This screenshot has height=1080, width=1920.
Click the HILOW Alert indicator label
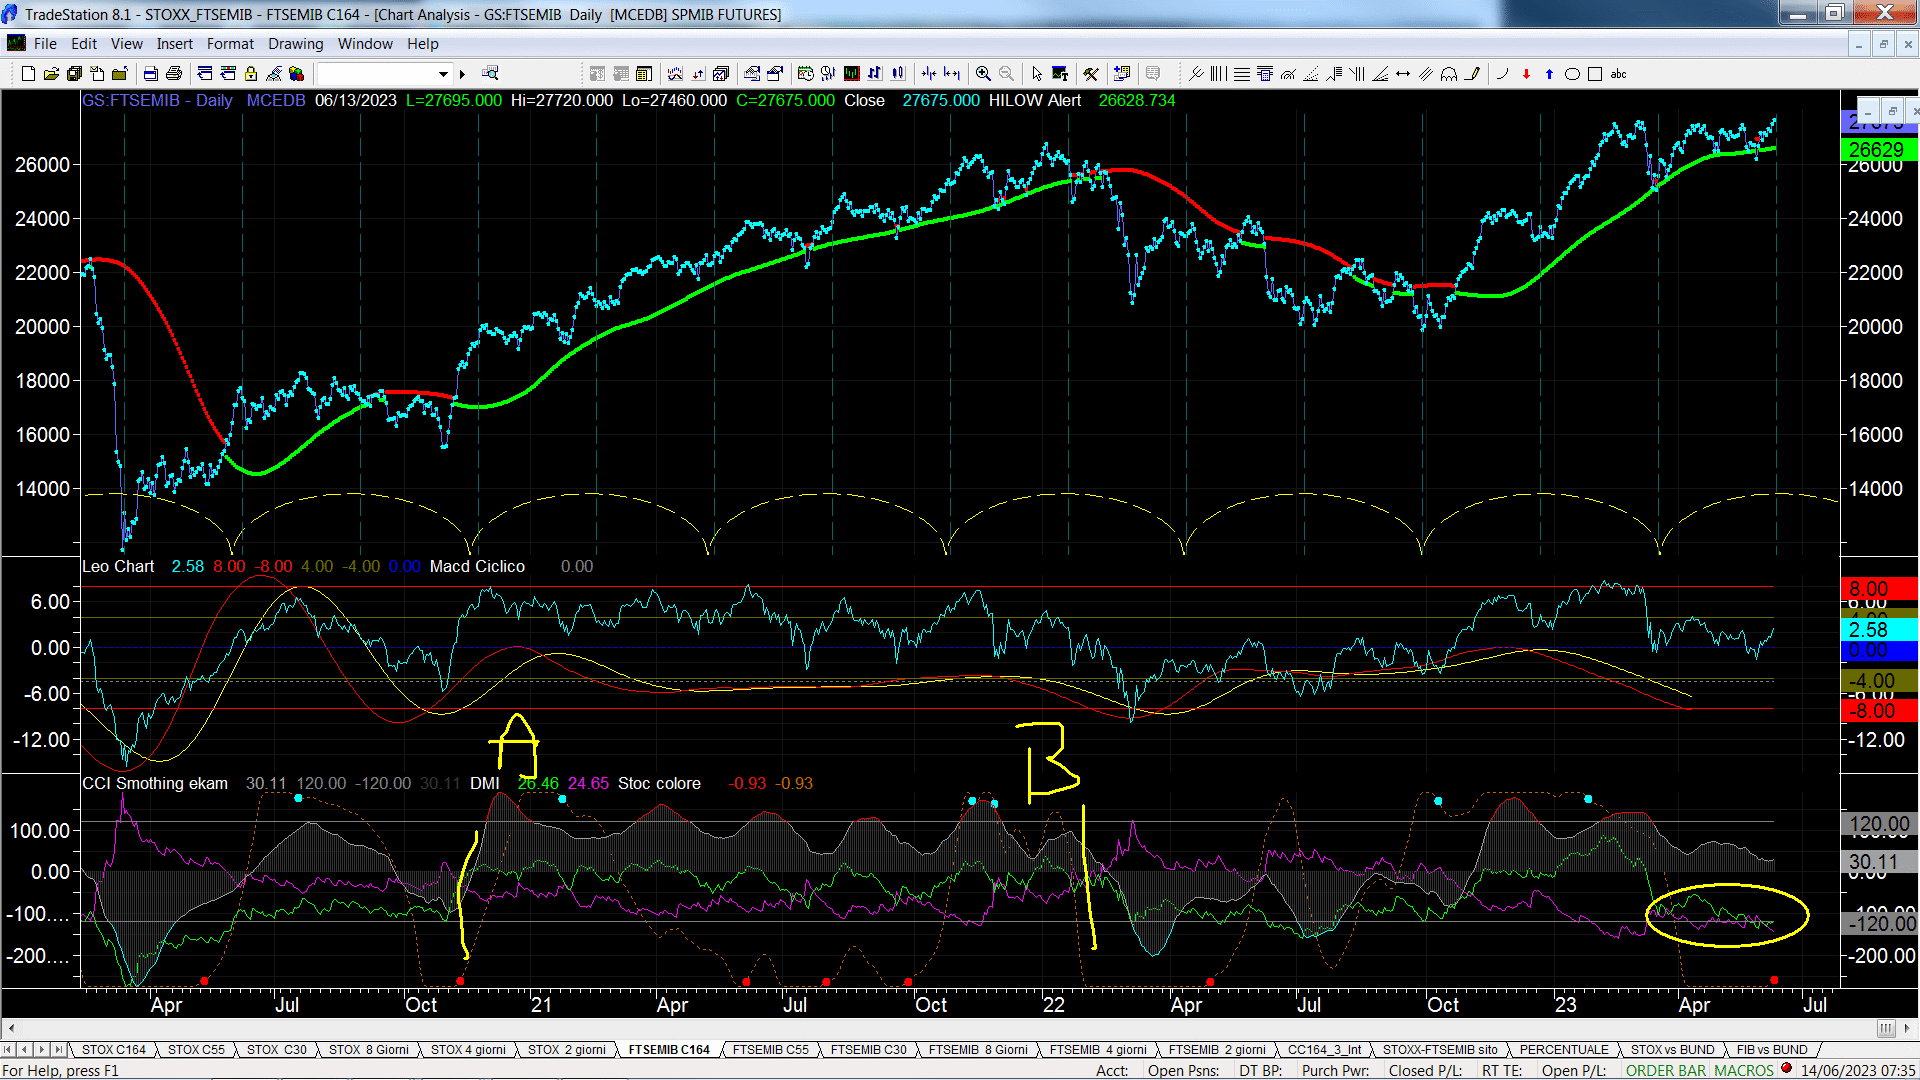(x=1035, y=101)
